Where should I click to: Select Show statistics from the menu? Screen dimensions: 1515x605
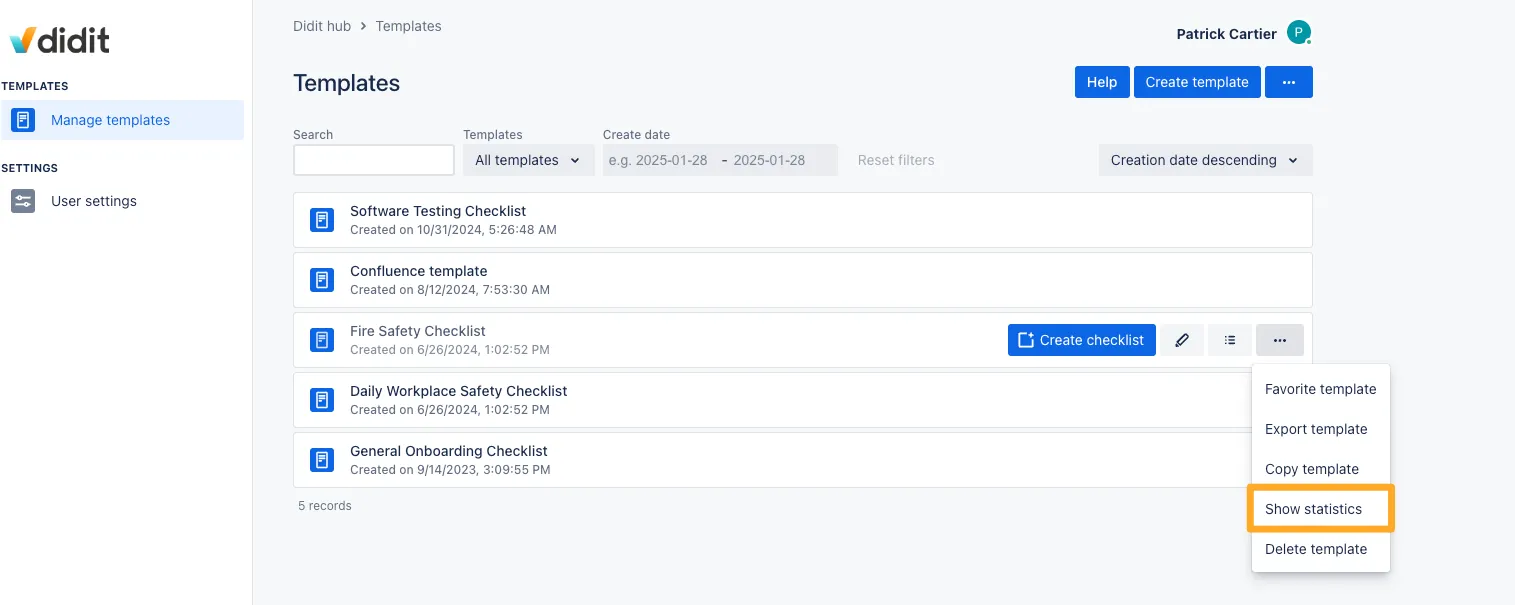point(1320,509)
